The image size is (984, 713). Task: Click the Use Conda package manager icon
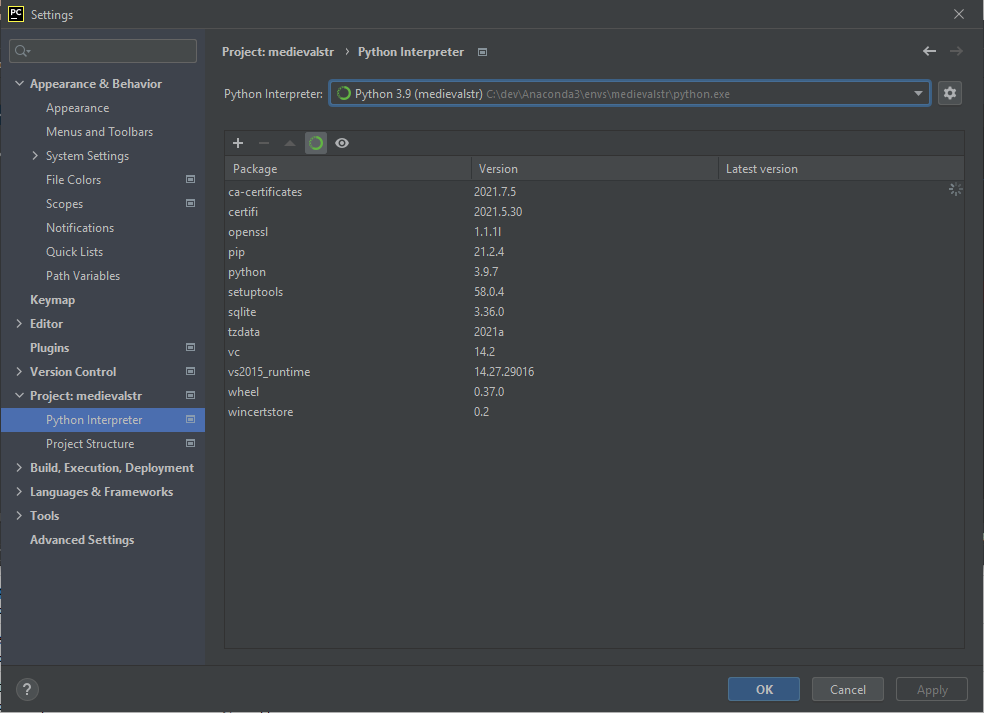tap(316, 143)
